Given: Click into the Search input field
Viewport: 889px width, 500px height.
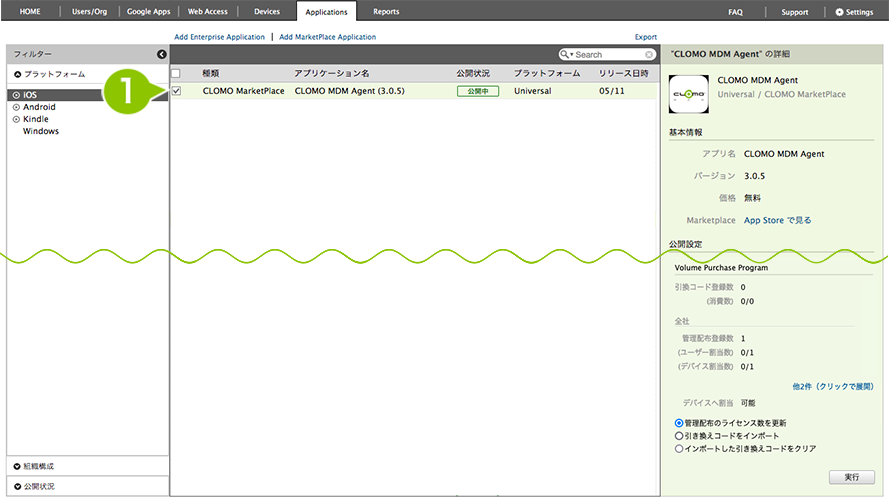Looking at the screenshot, I should click(609, 54).
